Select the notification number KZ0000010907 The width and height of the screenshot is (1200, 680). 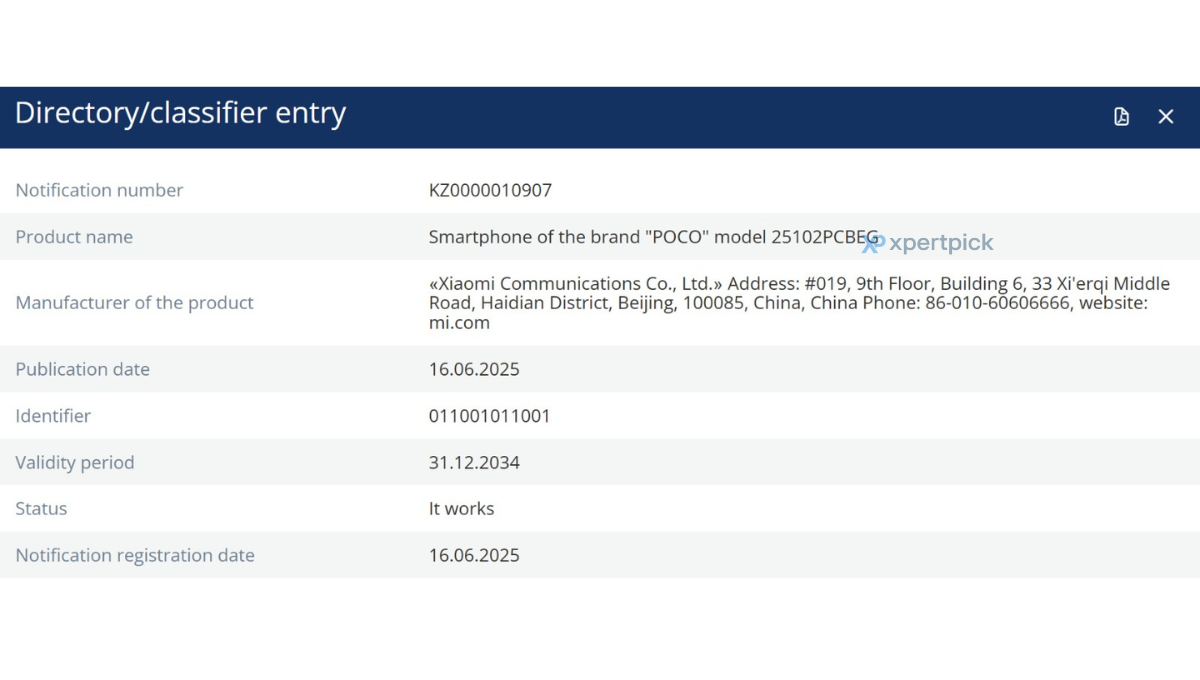point(490,190)
